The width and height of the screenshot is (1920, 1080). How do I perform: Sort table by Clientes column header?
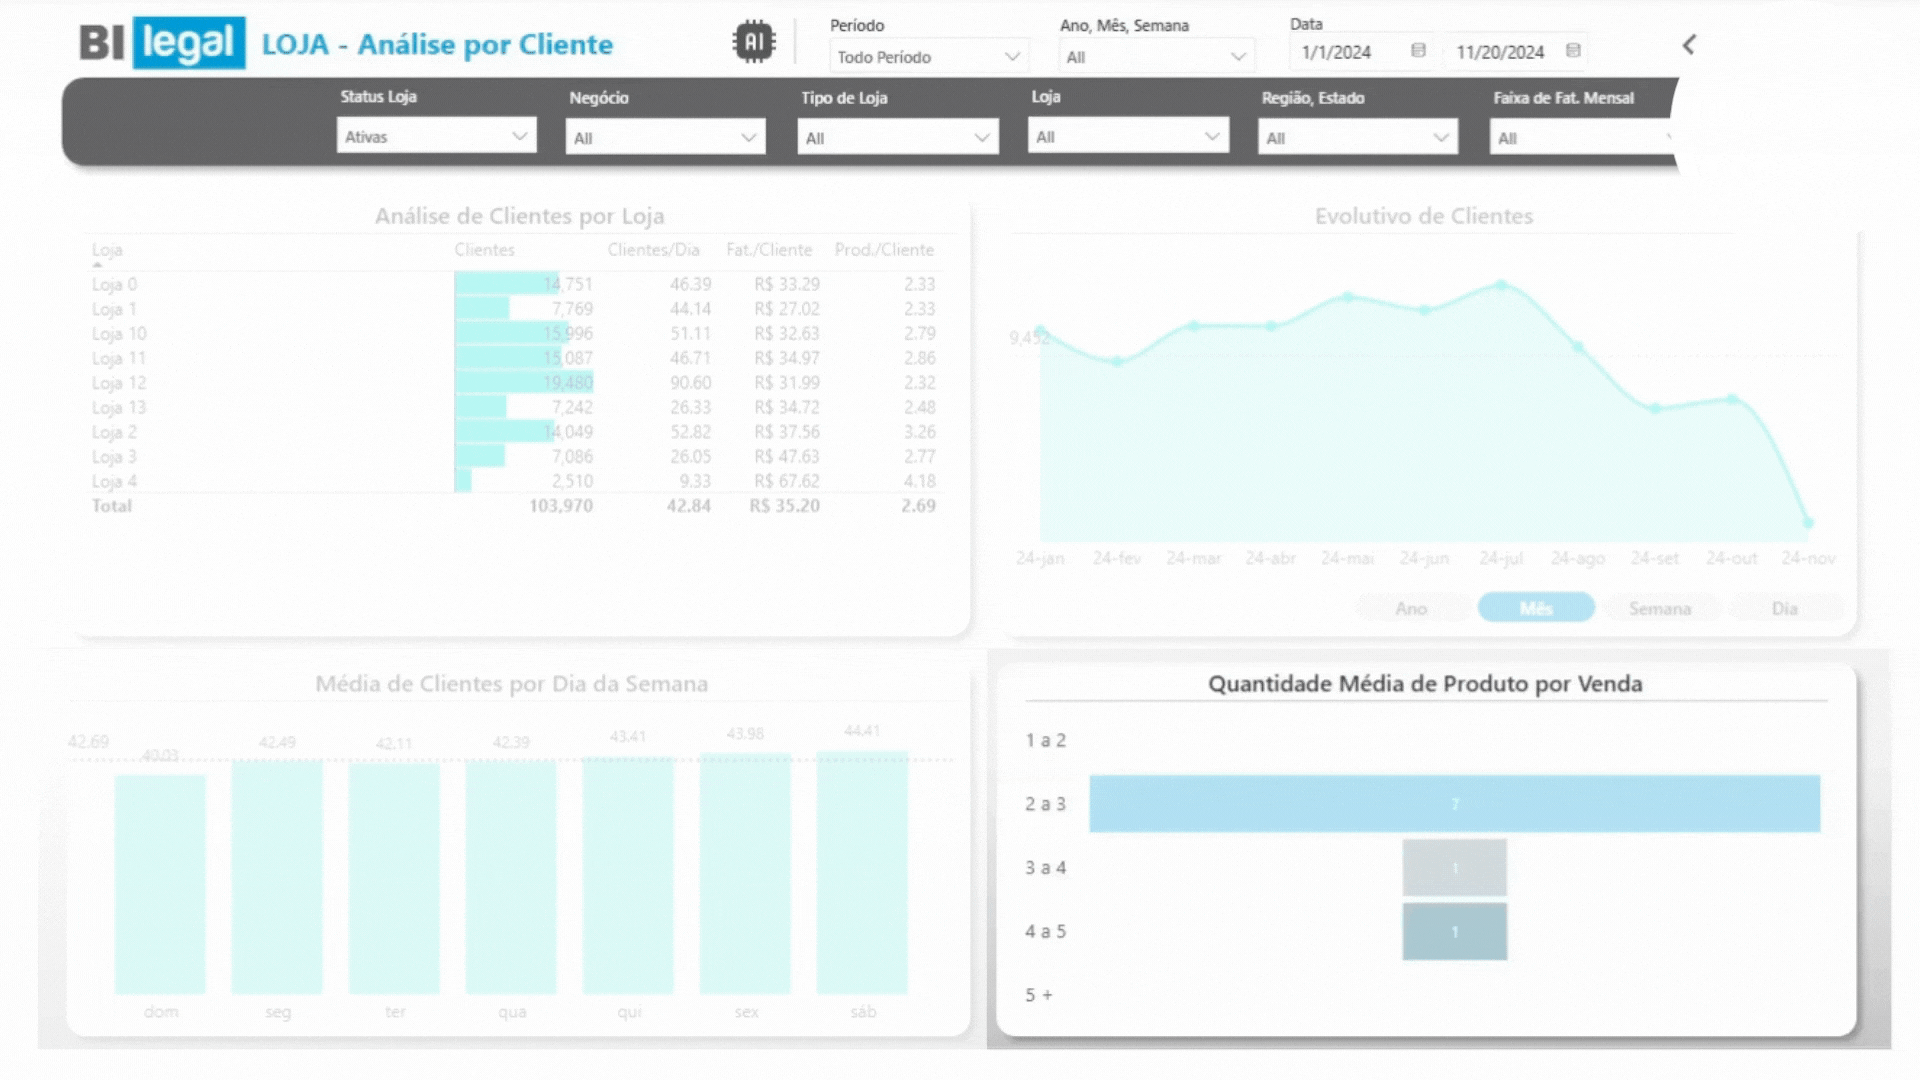484,250
